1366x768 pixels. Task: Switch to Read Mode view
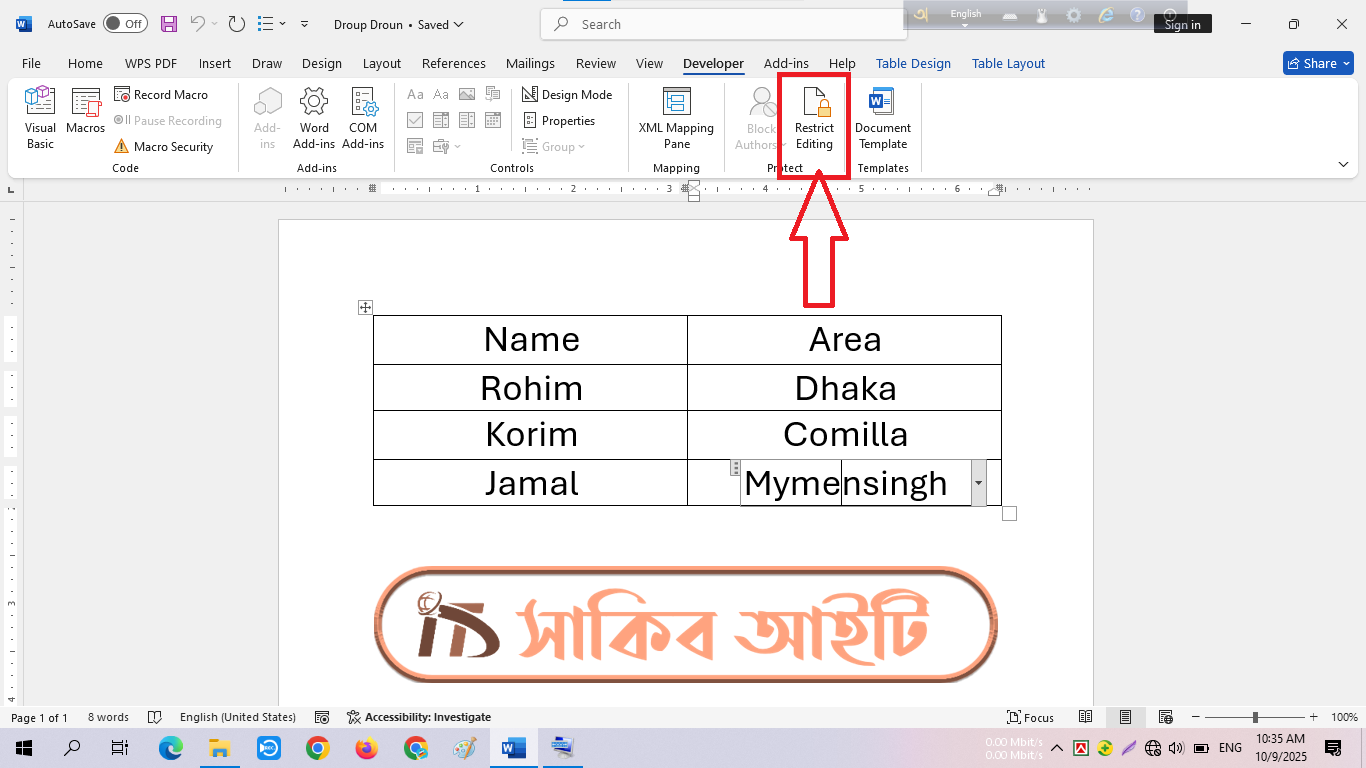coord(1085,717)
